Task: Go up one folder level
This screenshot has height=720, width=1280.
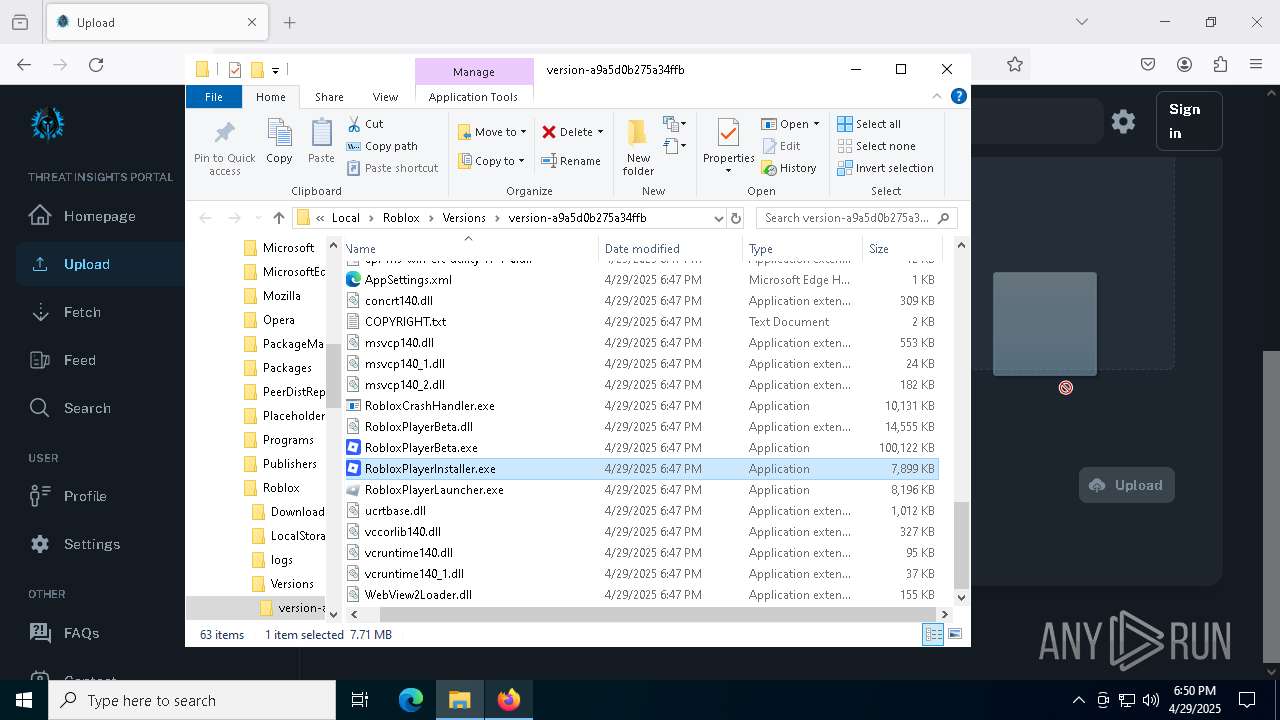Action: click(279, 218)
